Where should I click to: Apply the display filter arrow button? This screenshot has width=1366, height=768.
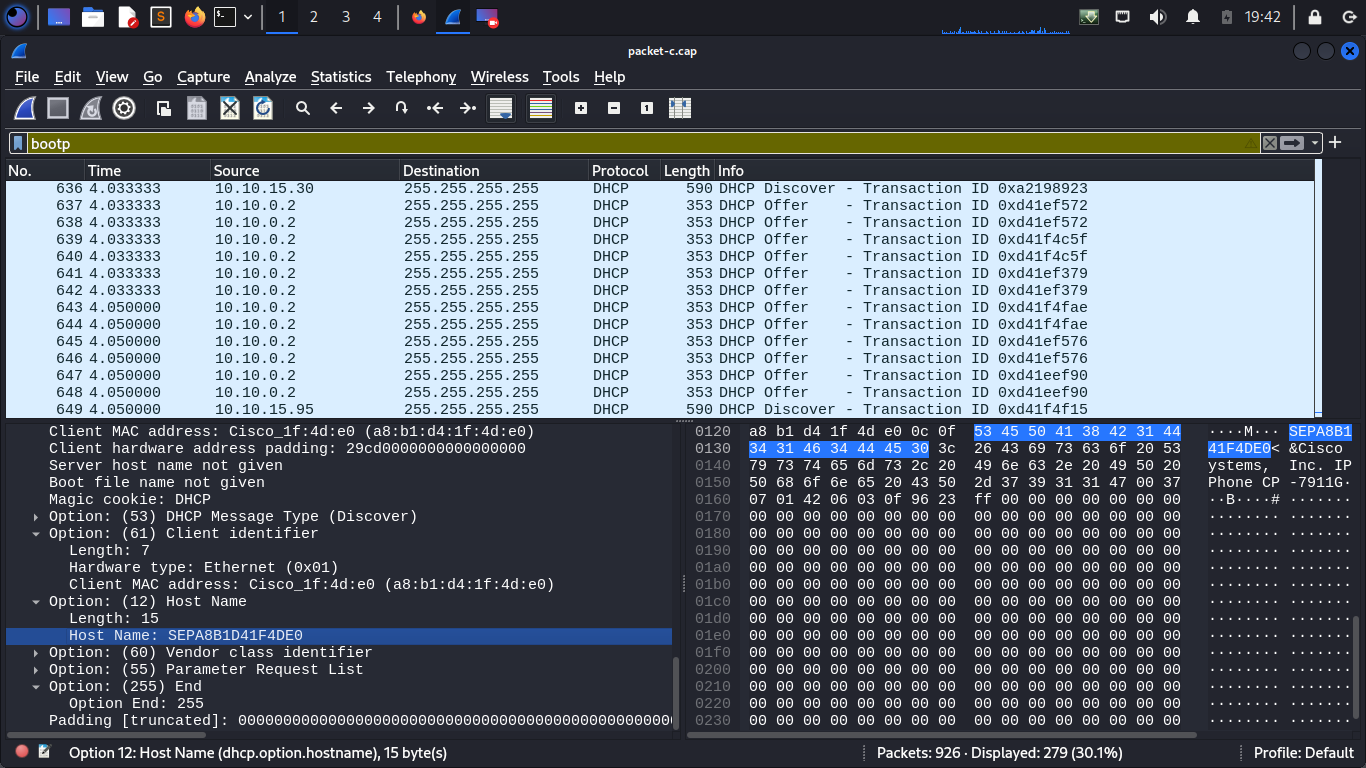(x=1293, y=143)
